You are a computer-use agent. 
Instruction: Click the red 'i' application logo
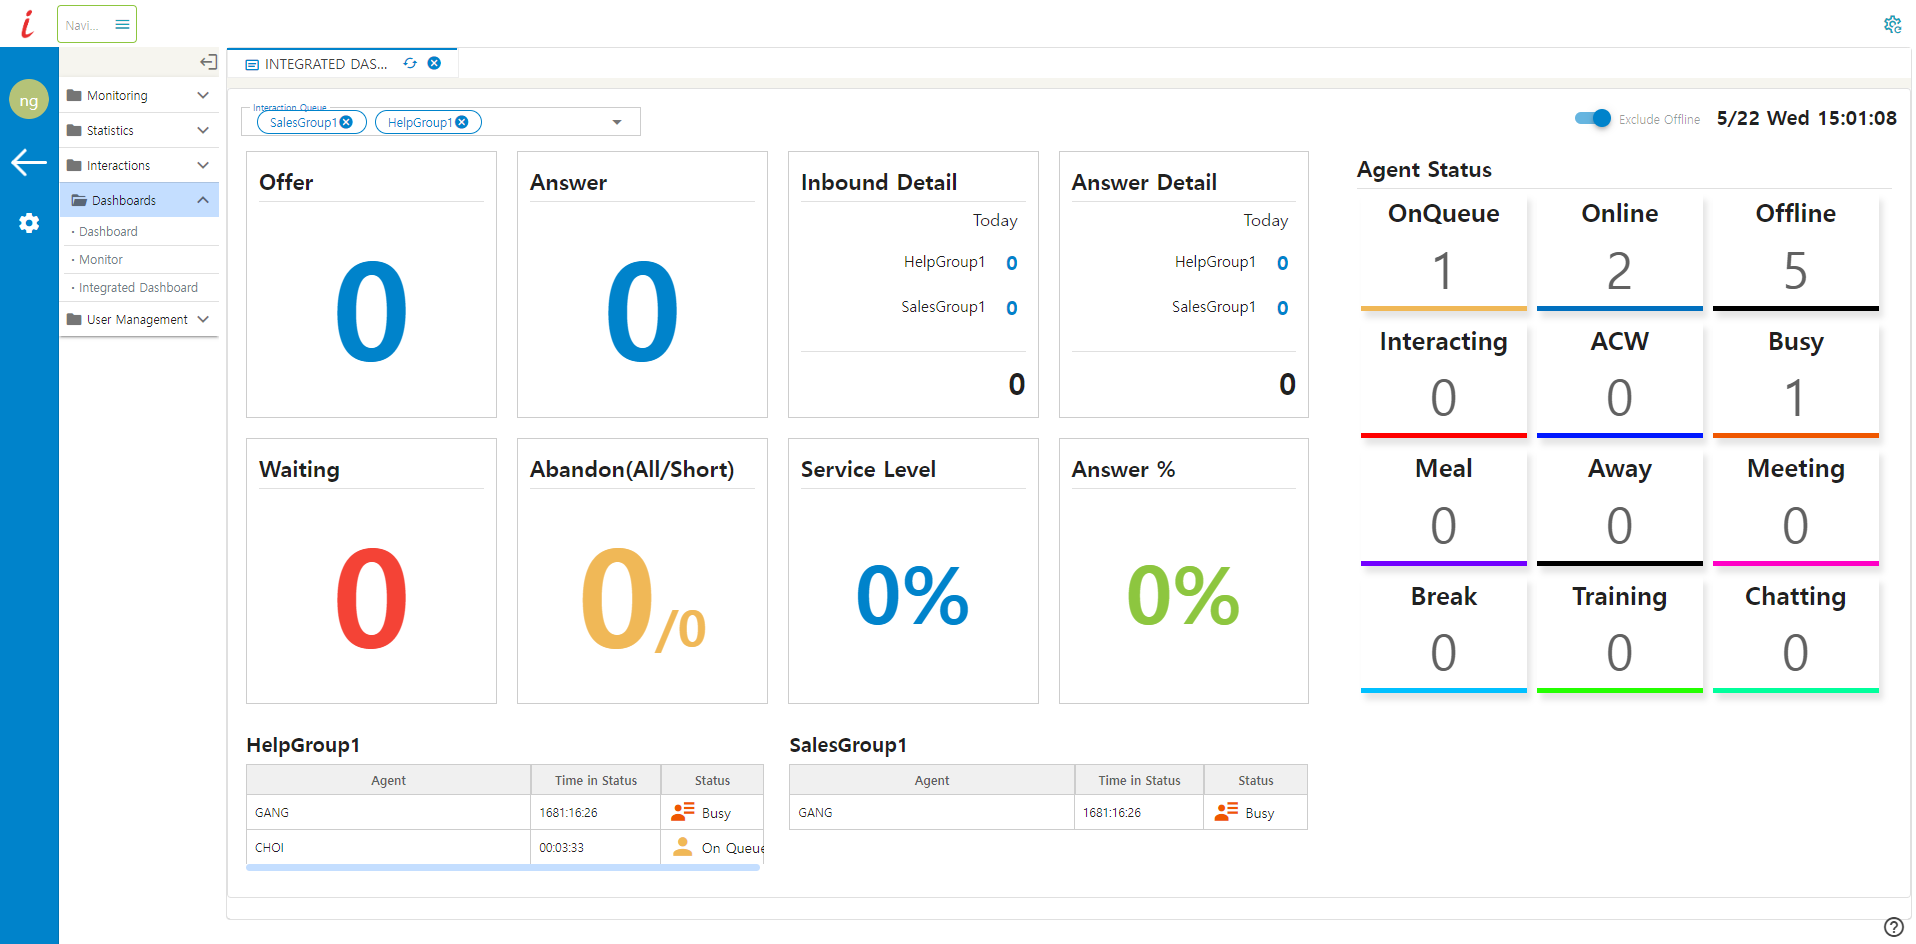(27, 23)
